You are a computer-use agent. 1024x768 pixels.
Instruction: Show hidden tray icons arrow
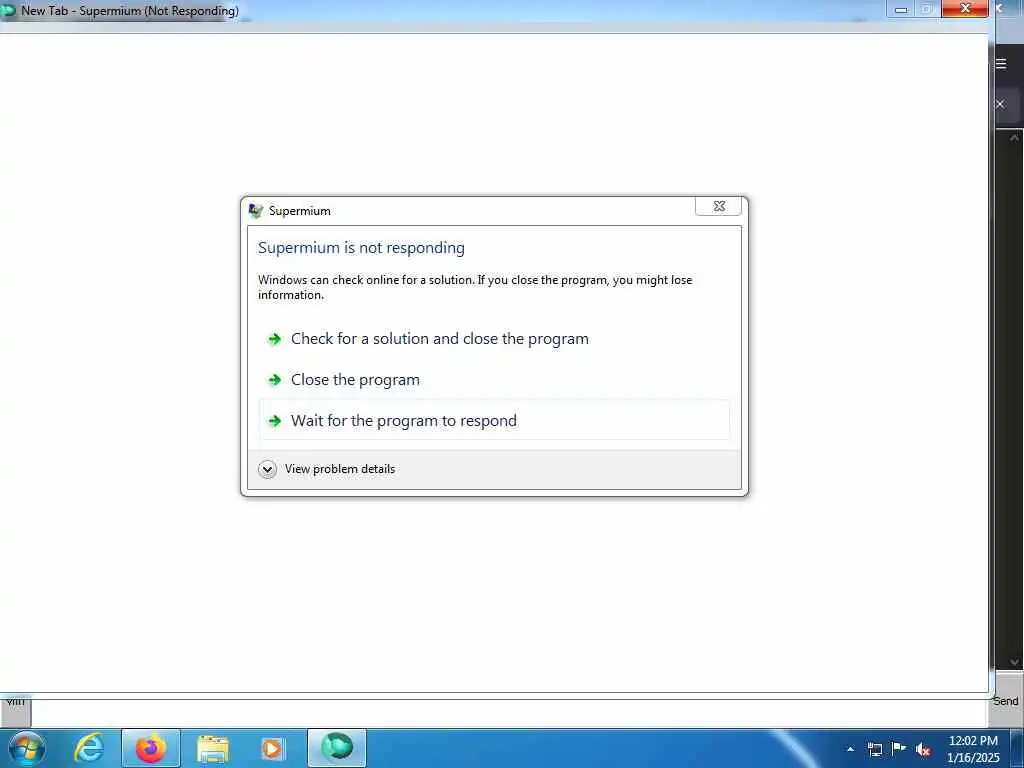click(850, 749)
